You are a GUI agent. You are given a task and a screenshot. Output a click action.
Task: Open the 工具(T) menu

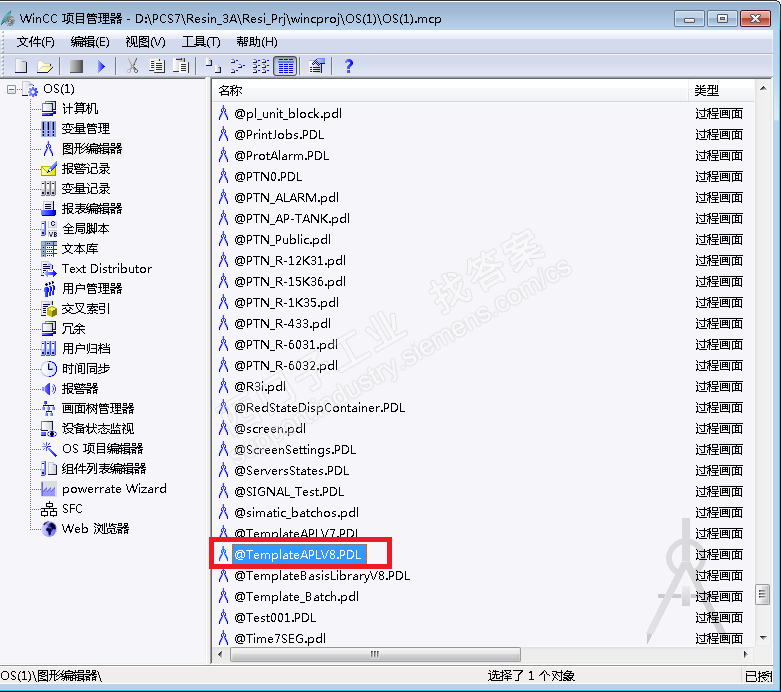click(201, 42)
